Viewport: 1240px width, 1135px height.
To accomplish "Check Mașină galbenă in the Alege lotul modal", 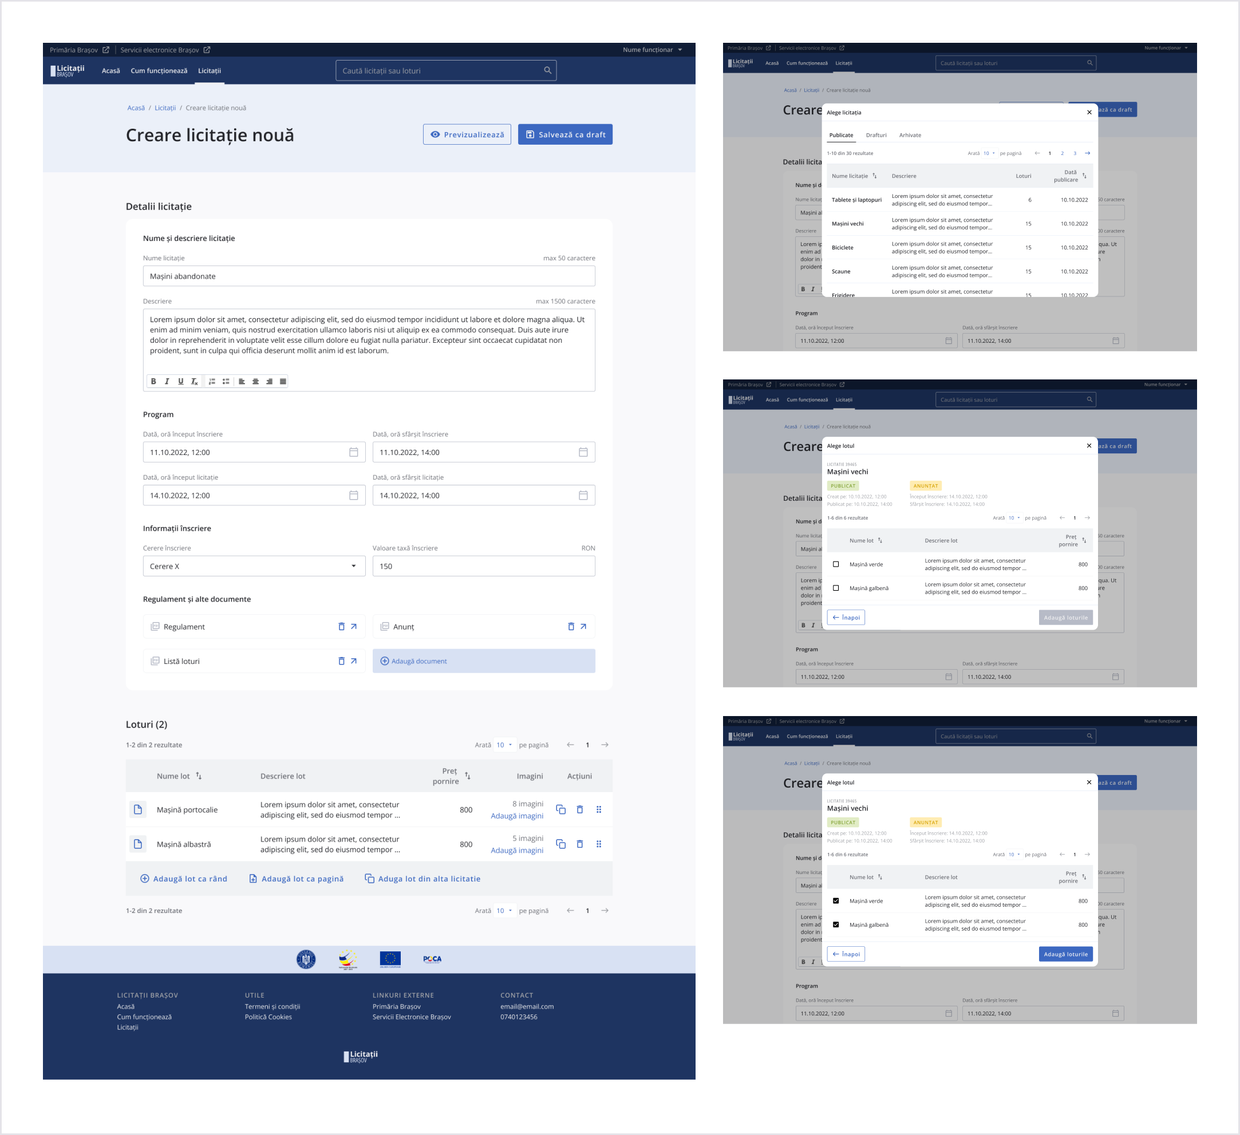I will (x=836, y=588).
